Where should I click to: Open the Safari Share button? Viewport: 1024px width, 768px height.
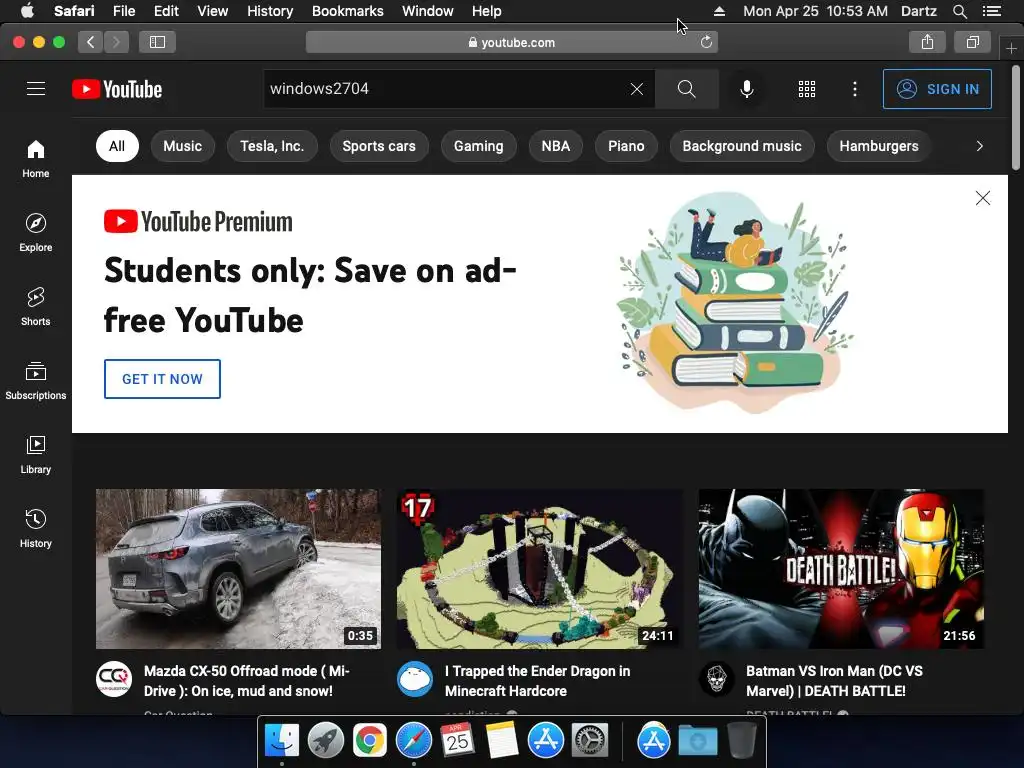[927, 42]
